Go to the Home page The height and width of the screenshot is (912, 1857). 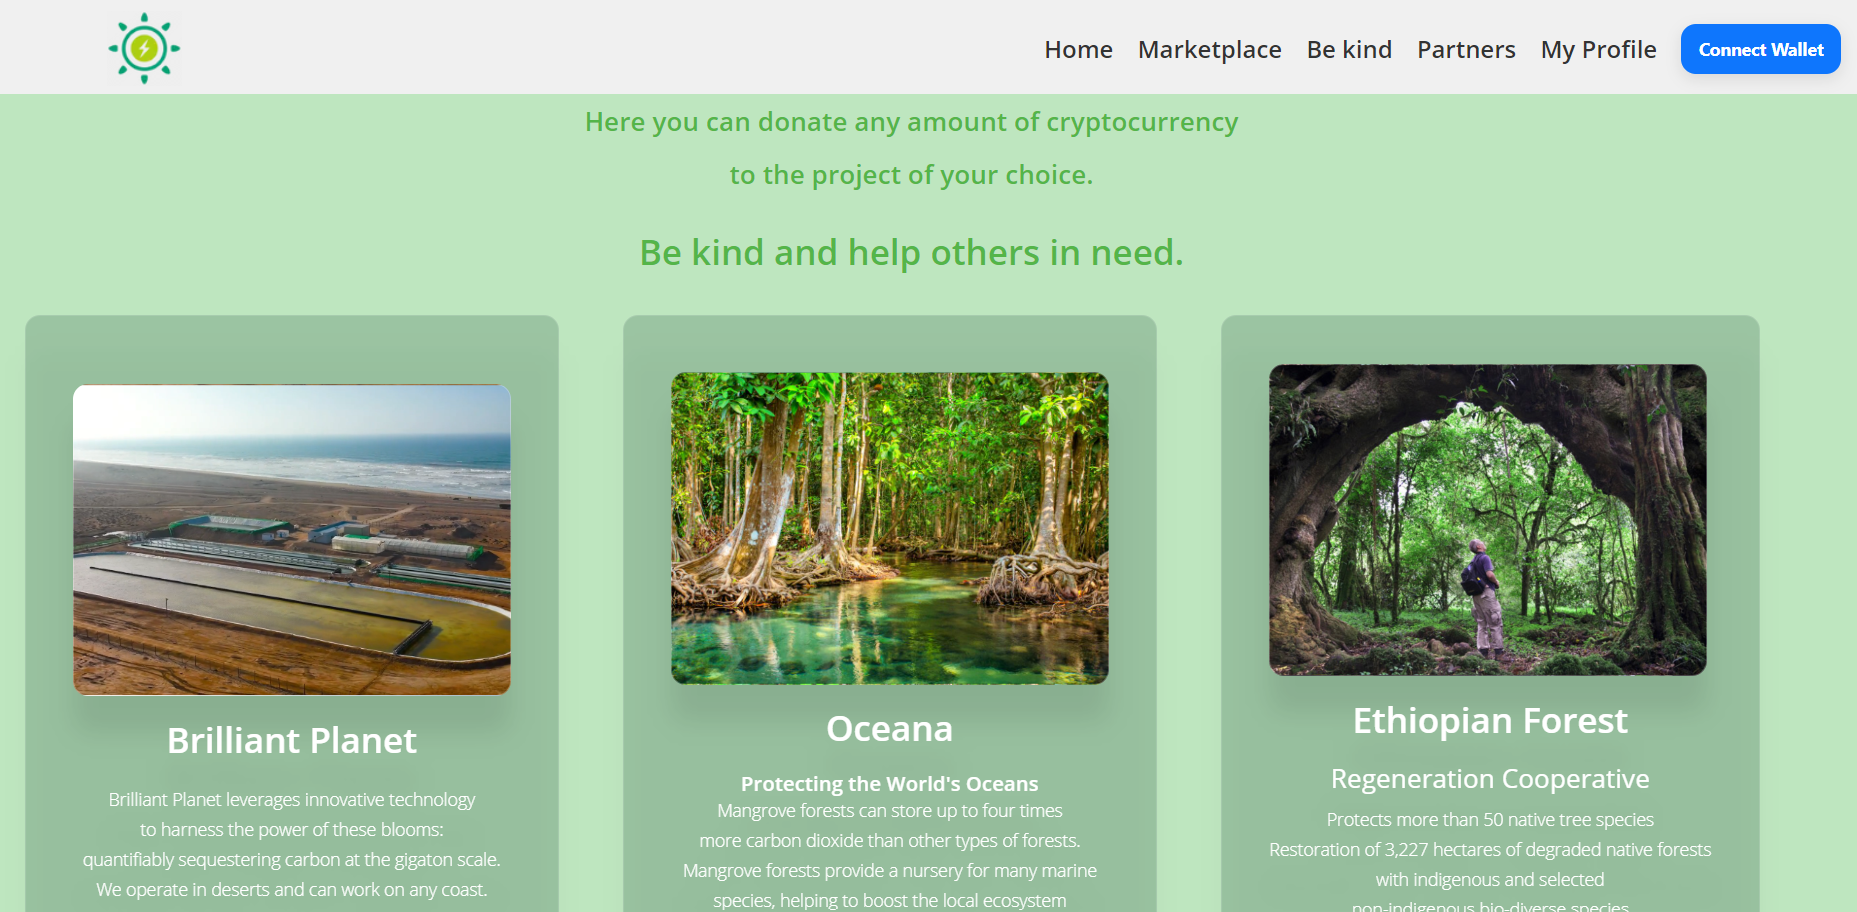click(1078, 49)
